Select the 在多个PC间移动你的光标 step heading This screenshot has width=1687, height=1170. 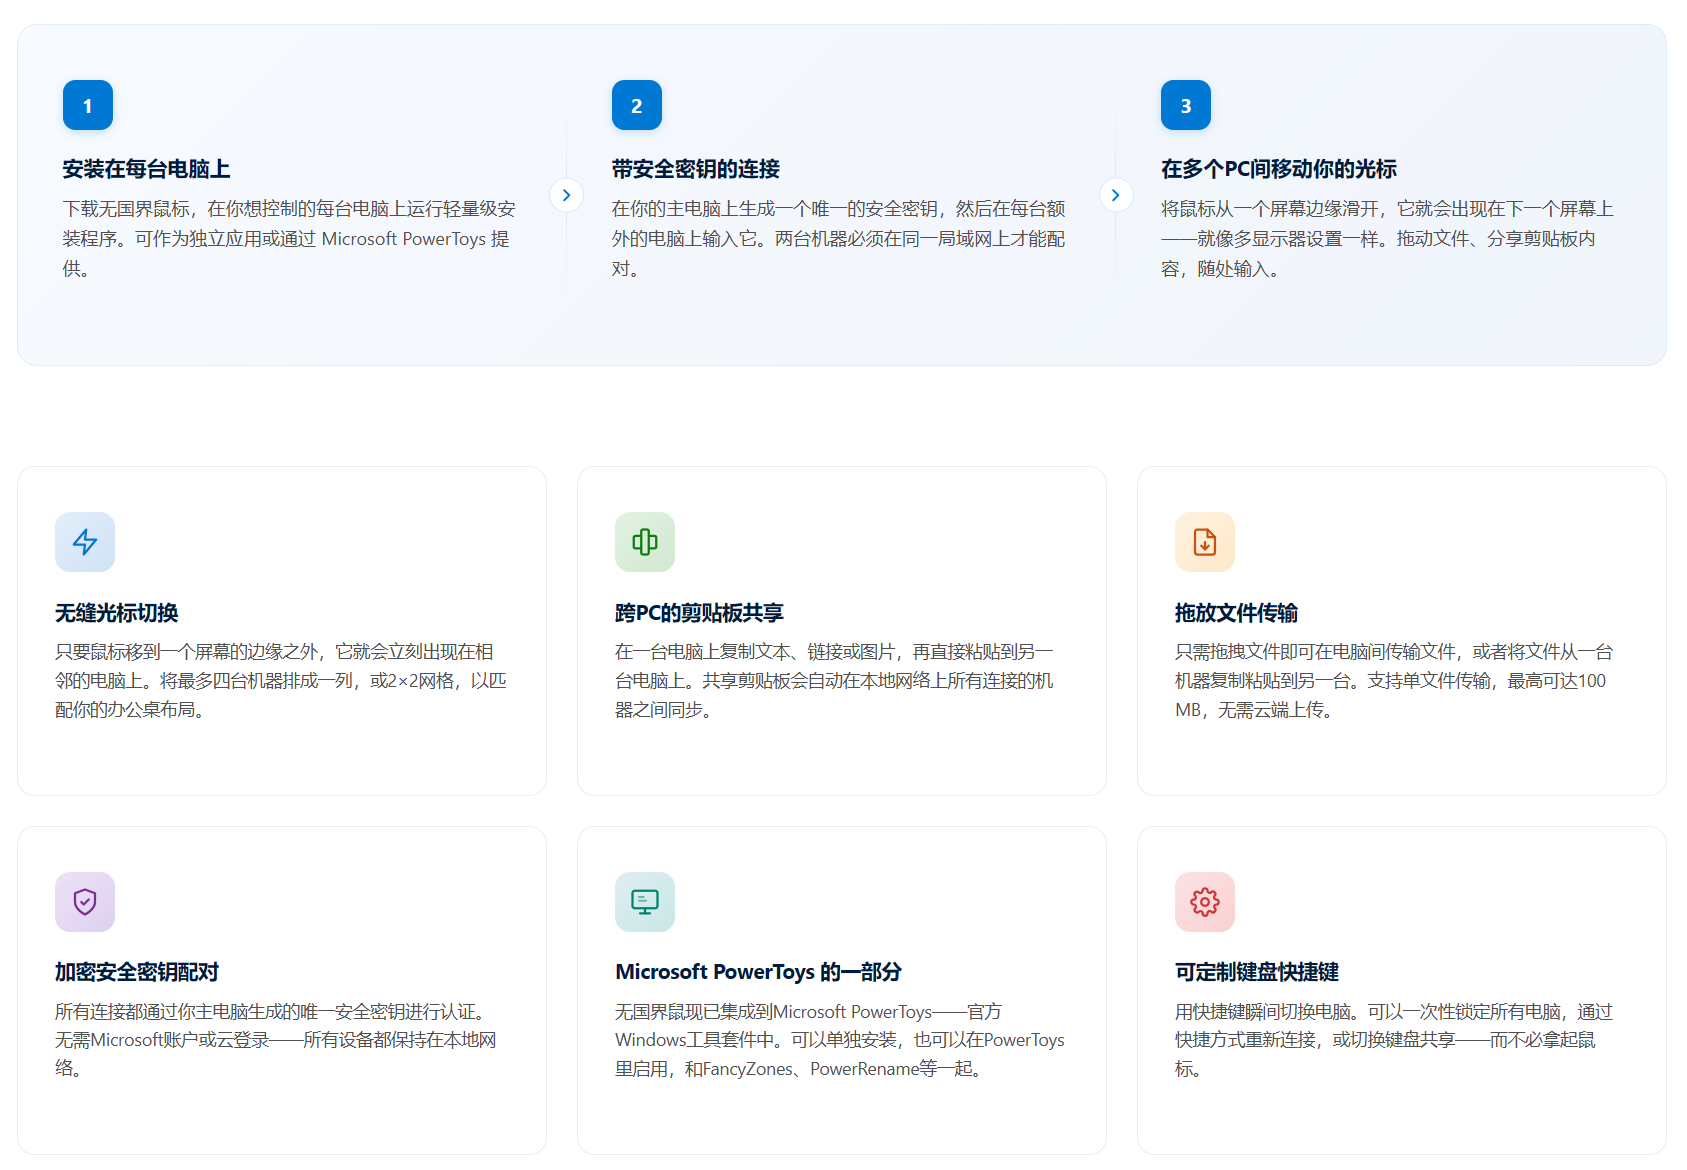pos(1278,169)
